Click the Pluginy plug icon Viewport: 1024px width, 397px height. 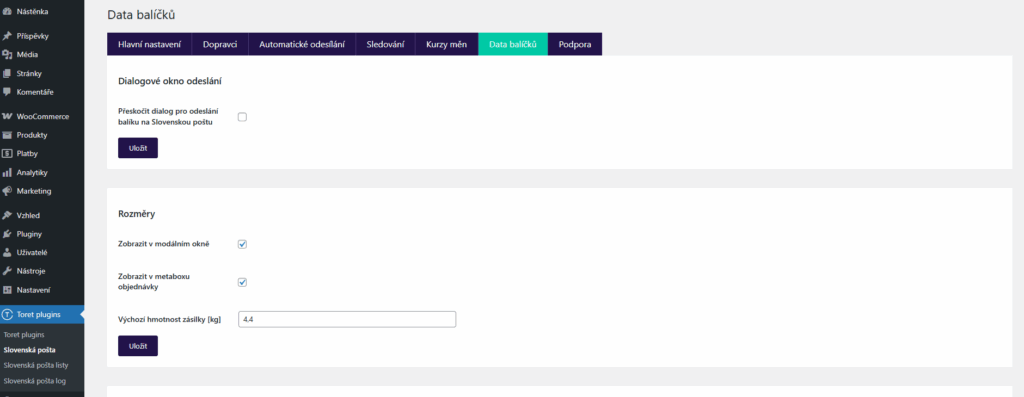tap(8, 234)
